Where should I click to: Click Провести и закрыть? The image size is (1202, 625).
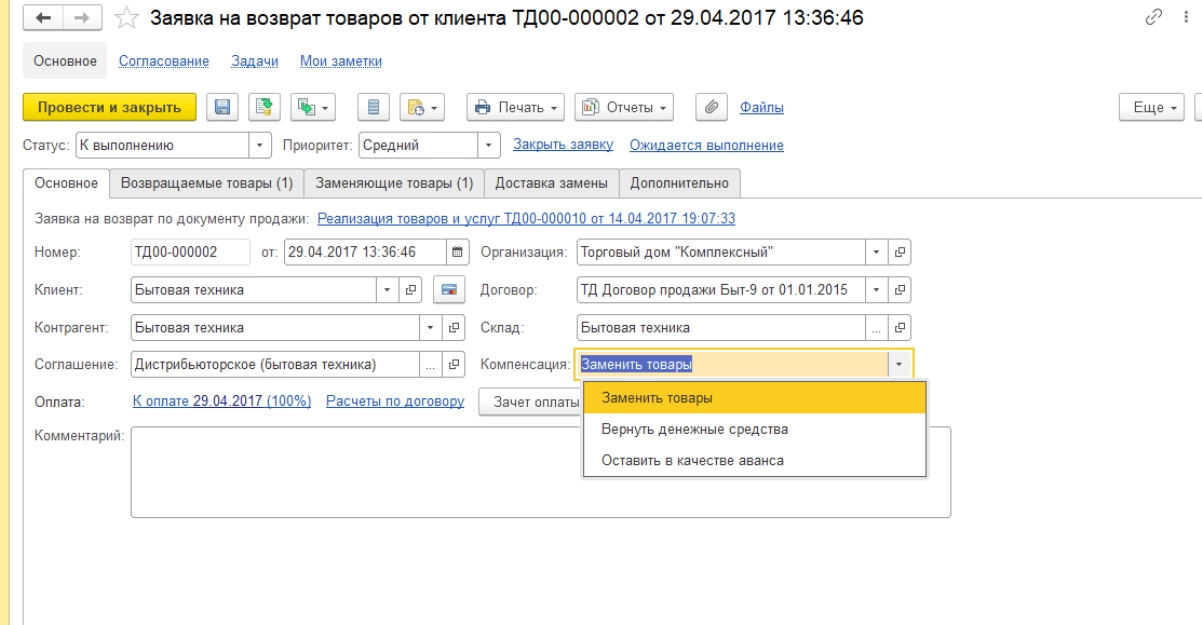[x=109, y=107]
